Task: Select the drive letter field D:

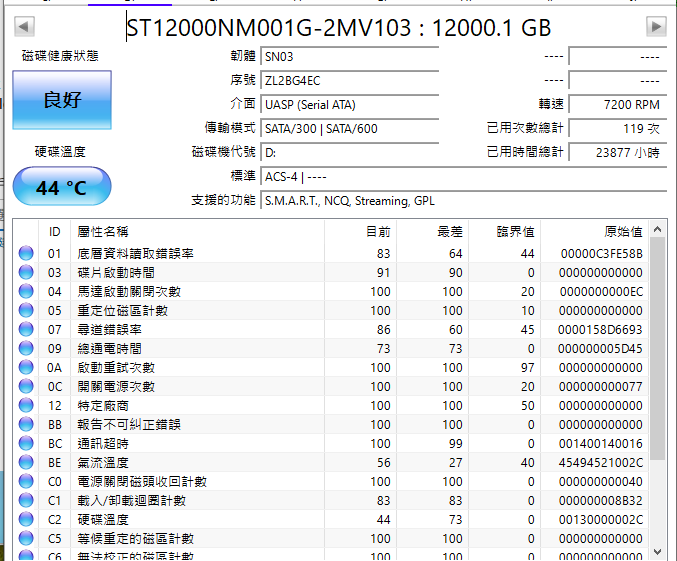Action: [350, 153]
